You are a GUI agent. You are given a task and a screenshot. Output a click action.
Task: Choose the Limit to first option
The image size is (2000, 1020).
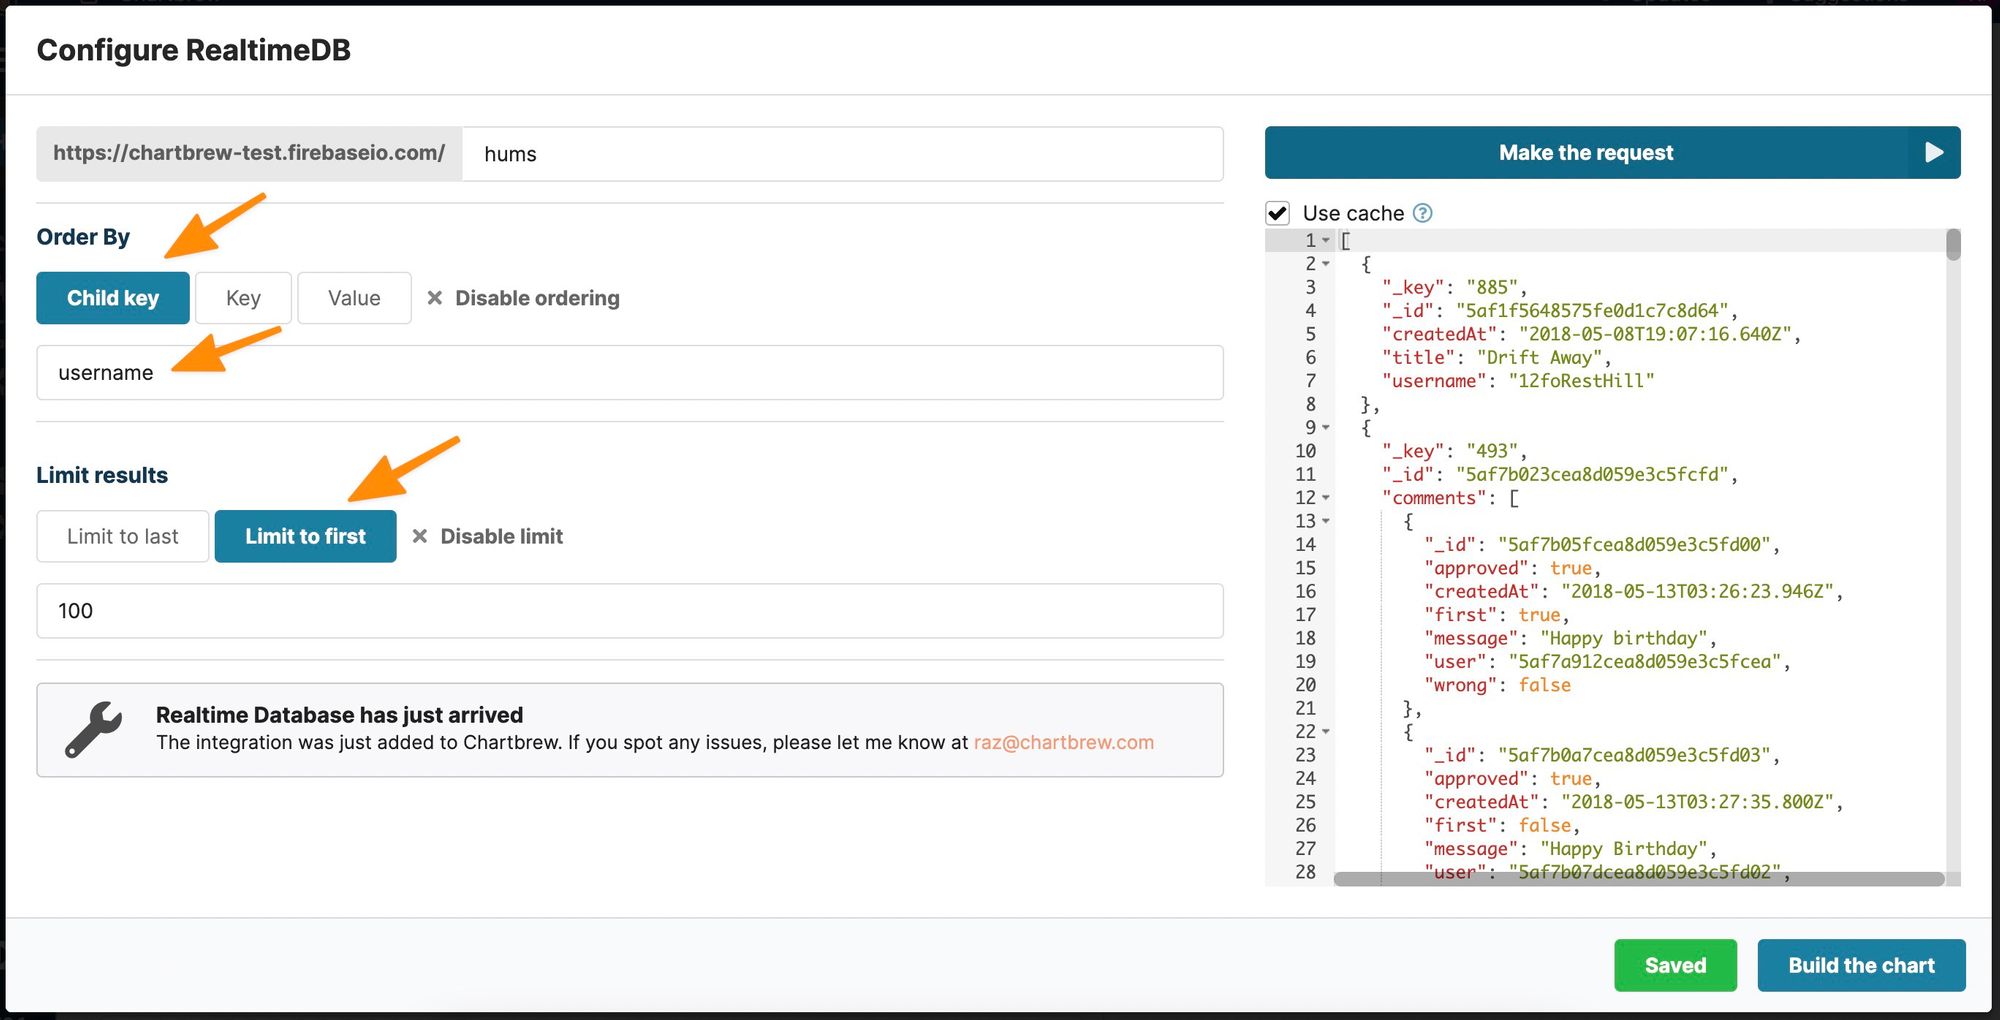(x=305, y=536)
